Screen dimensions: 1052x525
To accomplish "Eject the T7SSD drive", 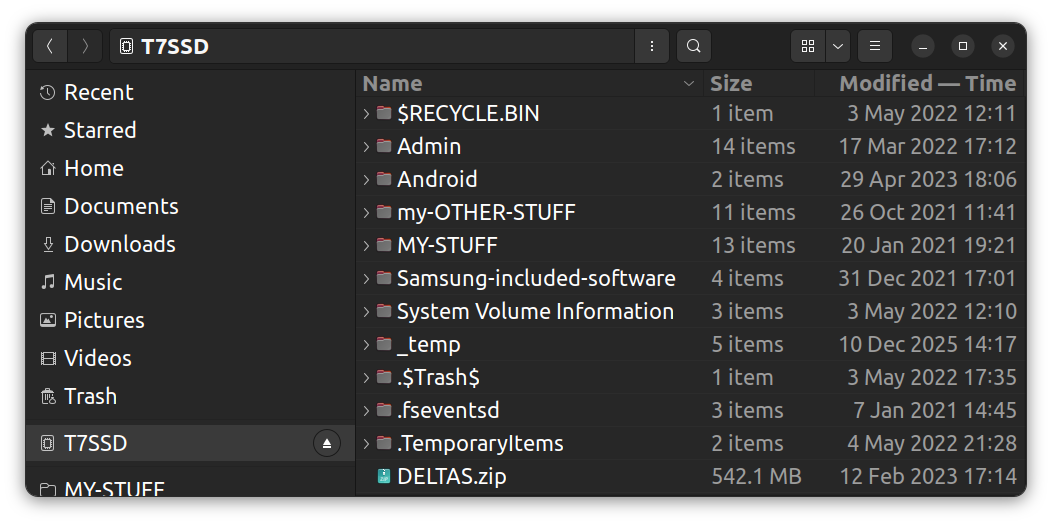I will pos(327,443).
